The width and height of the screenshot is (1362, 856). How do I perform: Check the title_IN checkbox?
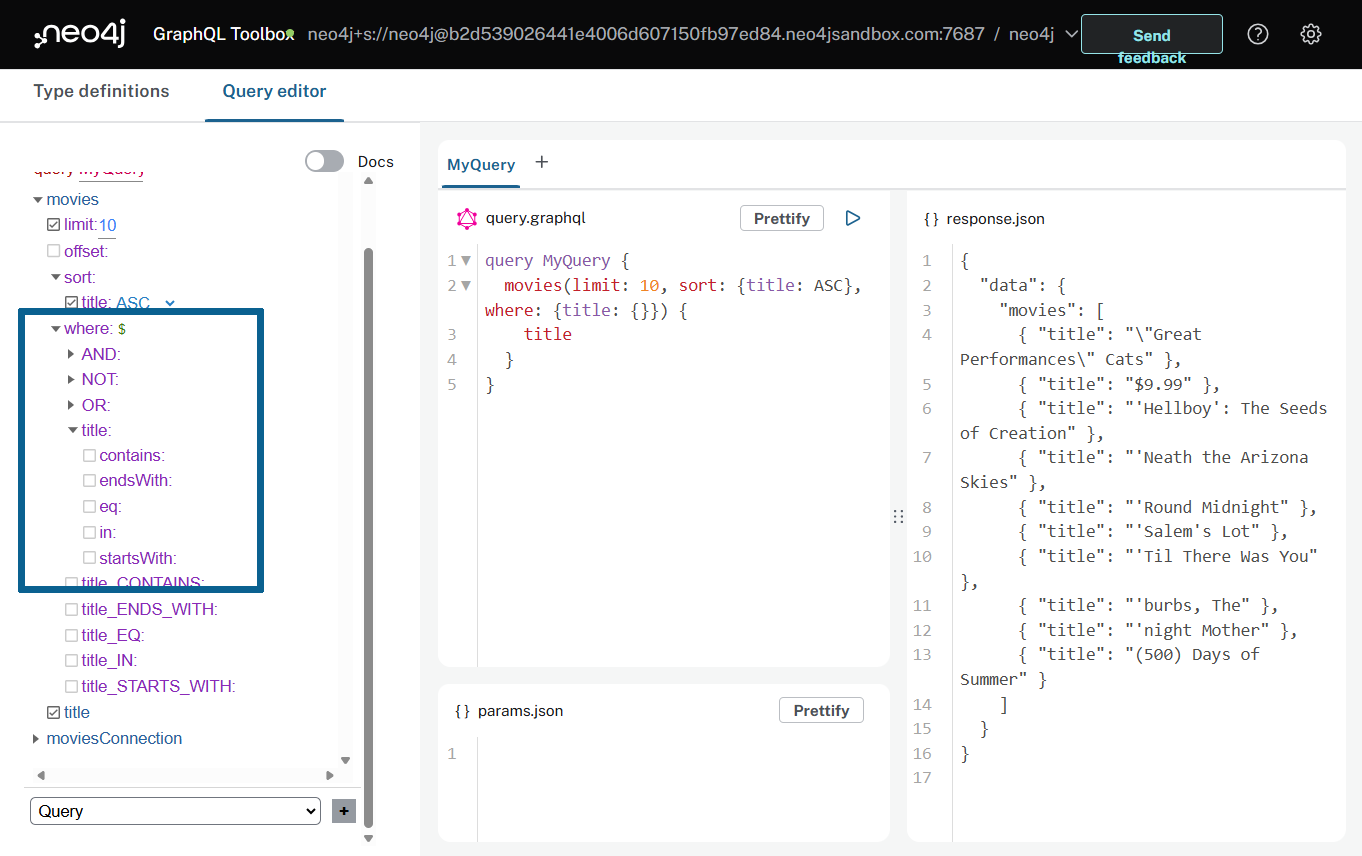(x=72, y=661)
